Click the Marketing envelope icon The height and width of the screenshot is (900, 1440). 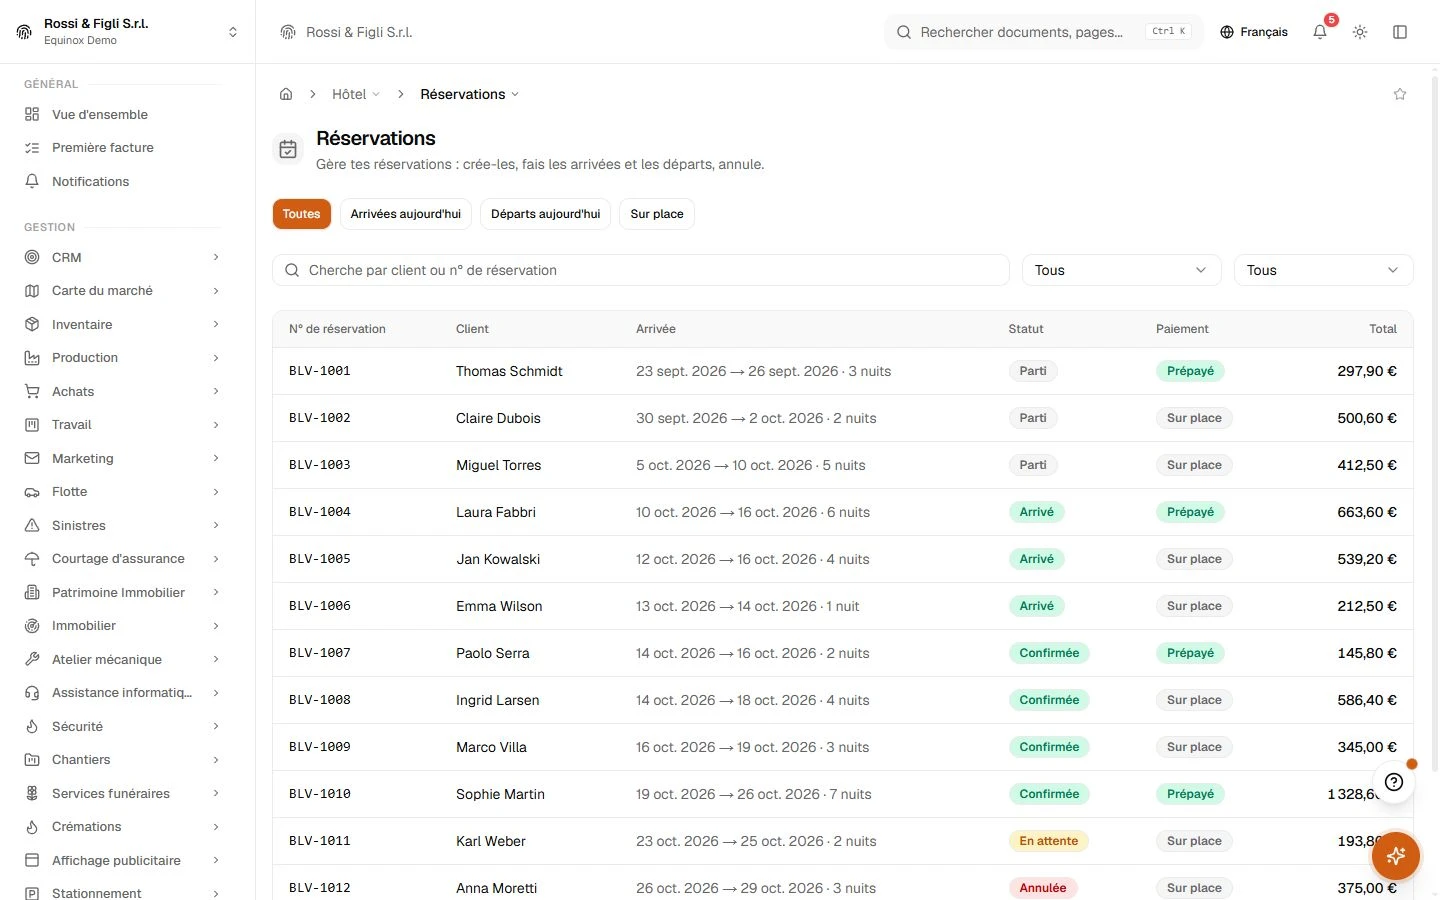[x=32, y=458]
